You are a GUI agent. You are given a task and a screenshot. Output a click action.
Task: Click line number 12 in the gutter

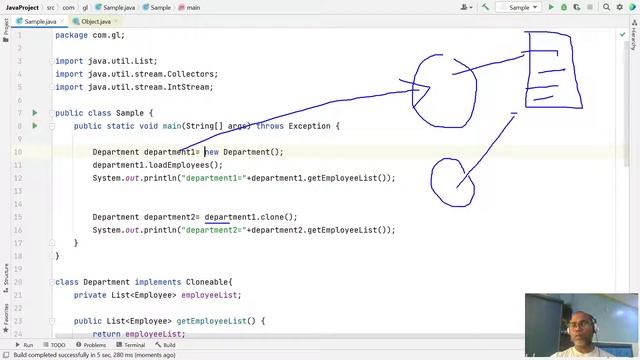tap(18, 178)
